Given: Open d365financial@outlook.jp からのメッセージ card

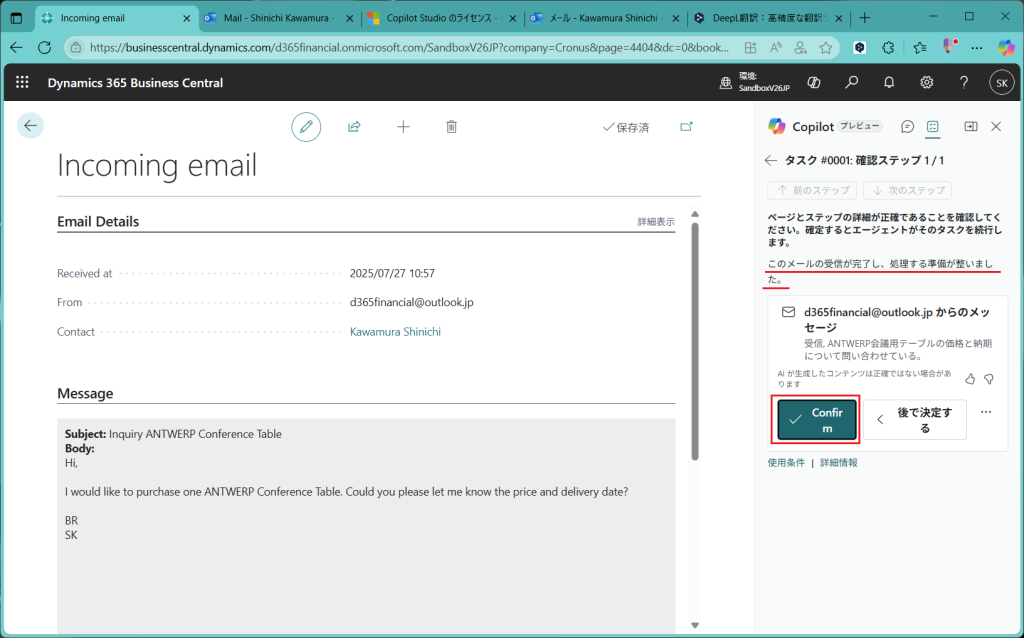Looking at the screenshot, I should [x=888, y=334].
